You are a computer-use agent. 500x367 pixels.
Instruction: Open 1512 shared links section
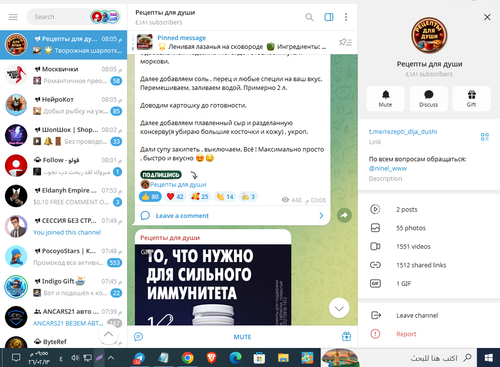pyautogui.click(x=429, y=265)
